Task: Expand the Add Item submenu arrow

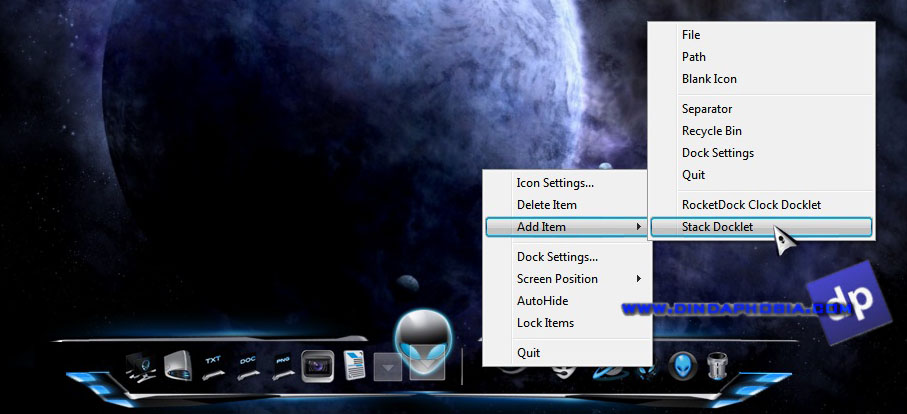Action: coord(639,227)
